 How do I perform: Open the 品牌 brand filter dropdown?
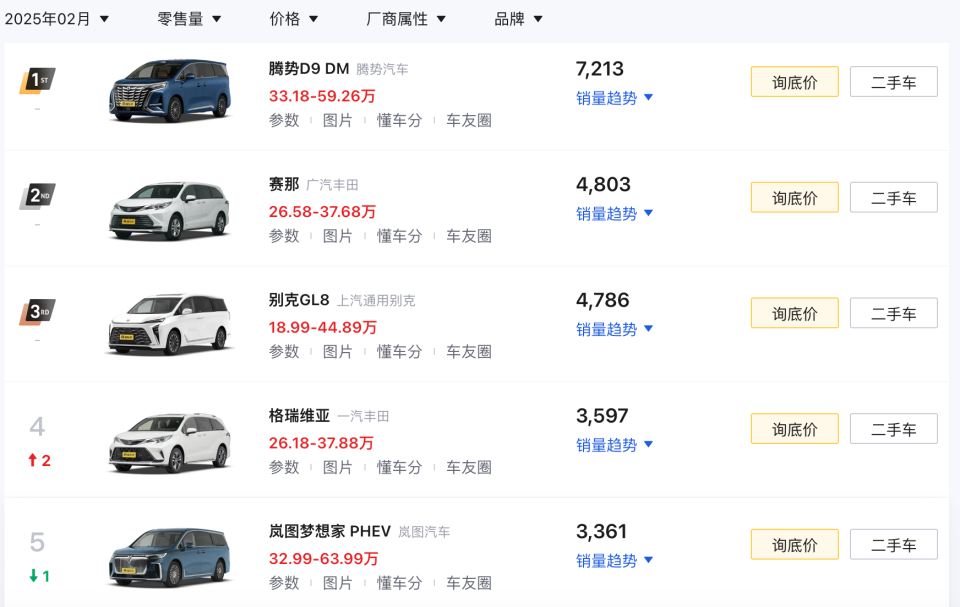click(x=517, y=18)
